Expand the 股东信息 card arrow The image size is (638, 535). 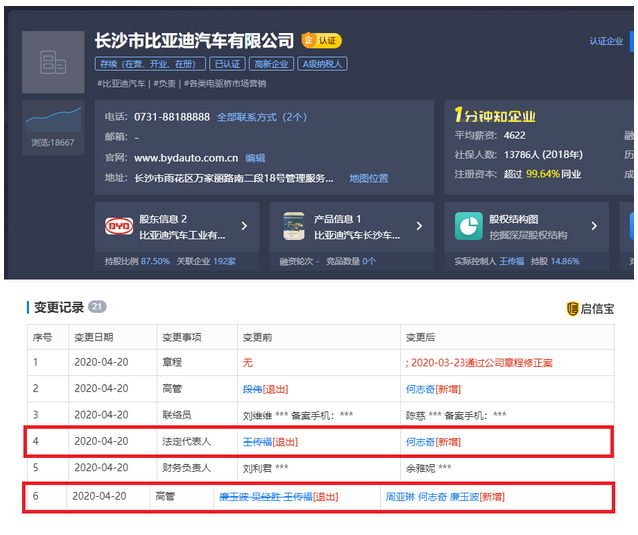point(243,227)
